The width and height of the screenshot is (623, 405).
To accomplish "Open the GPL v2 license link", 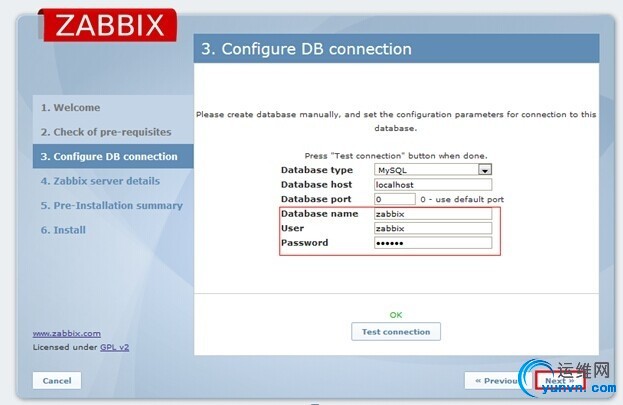I will 114,347.
